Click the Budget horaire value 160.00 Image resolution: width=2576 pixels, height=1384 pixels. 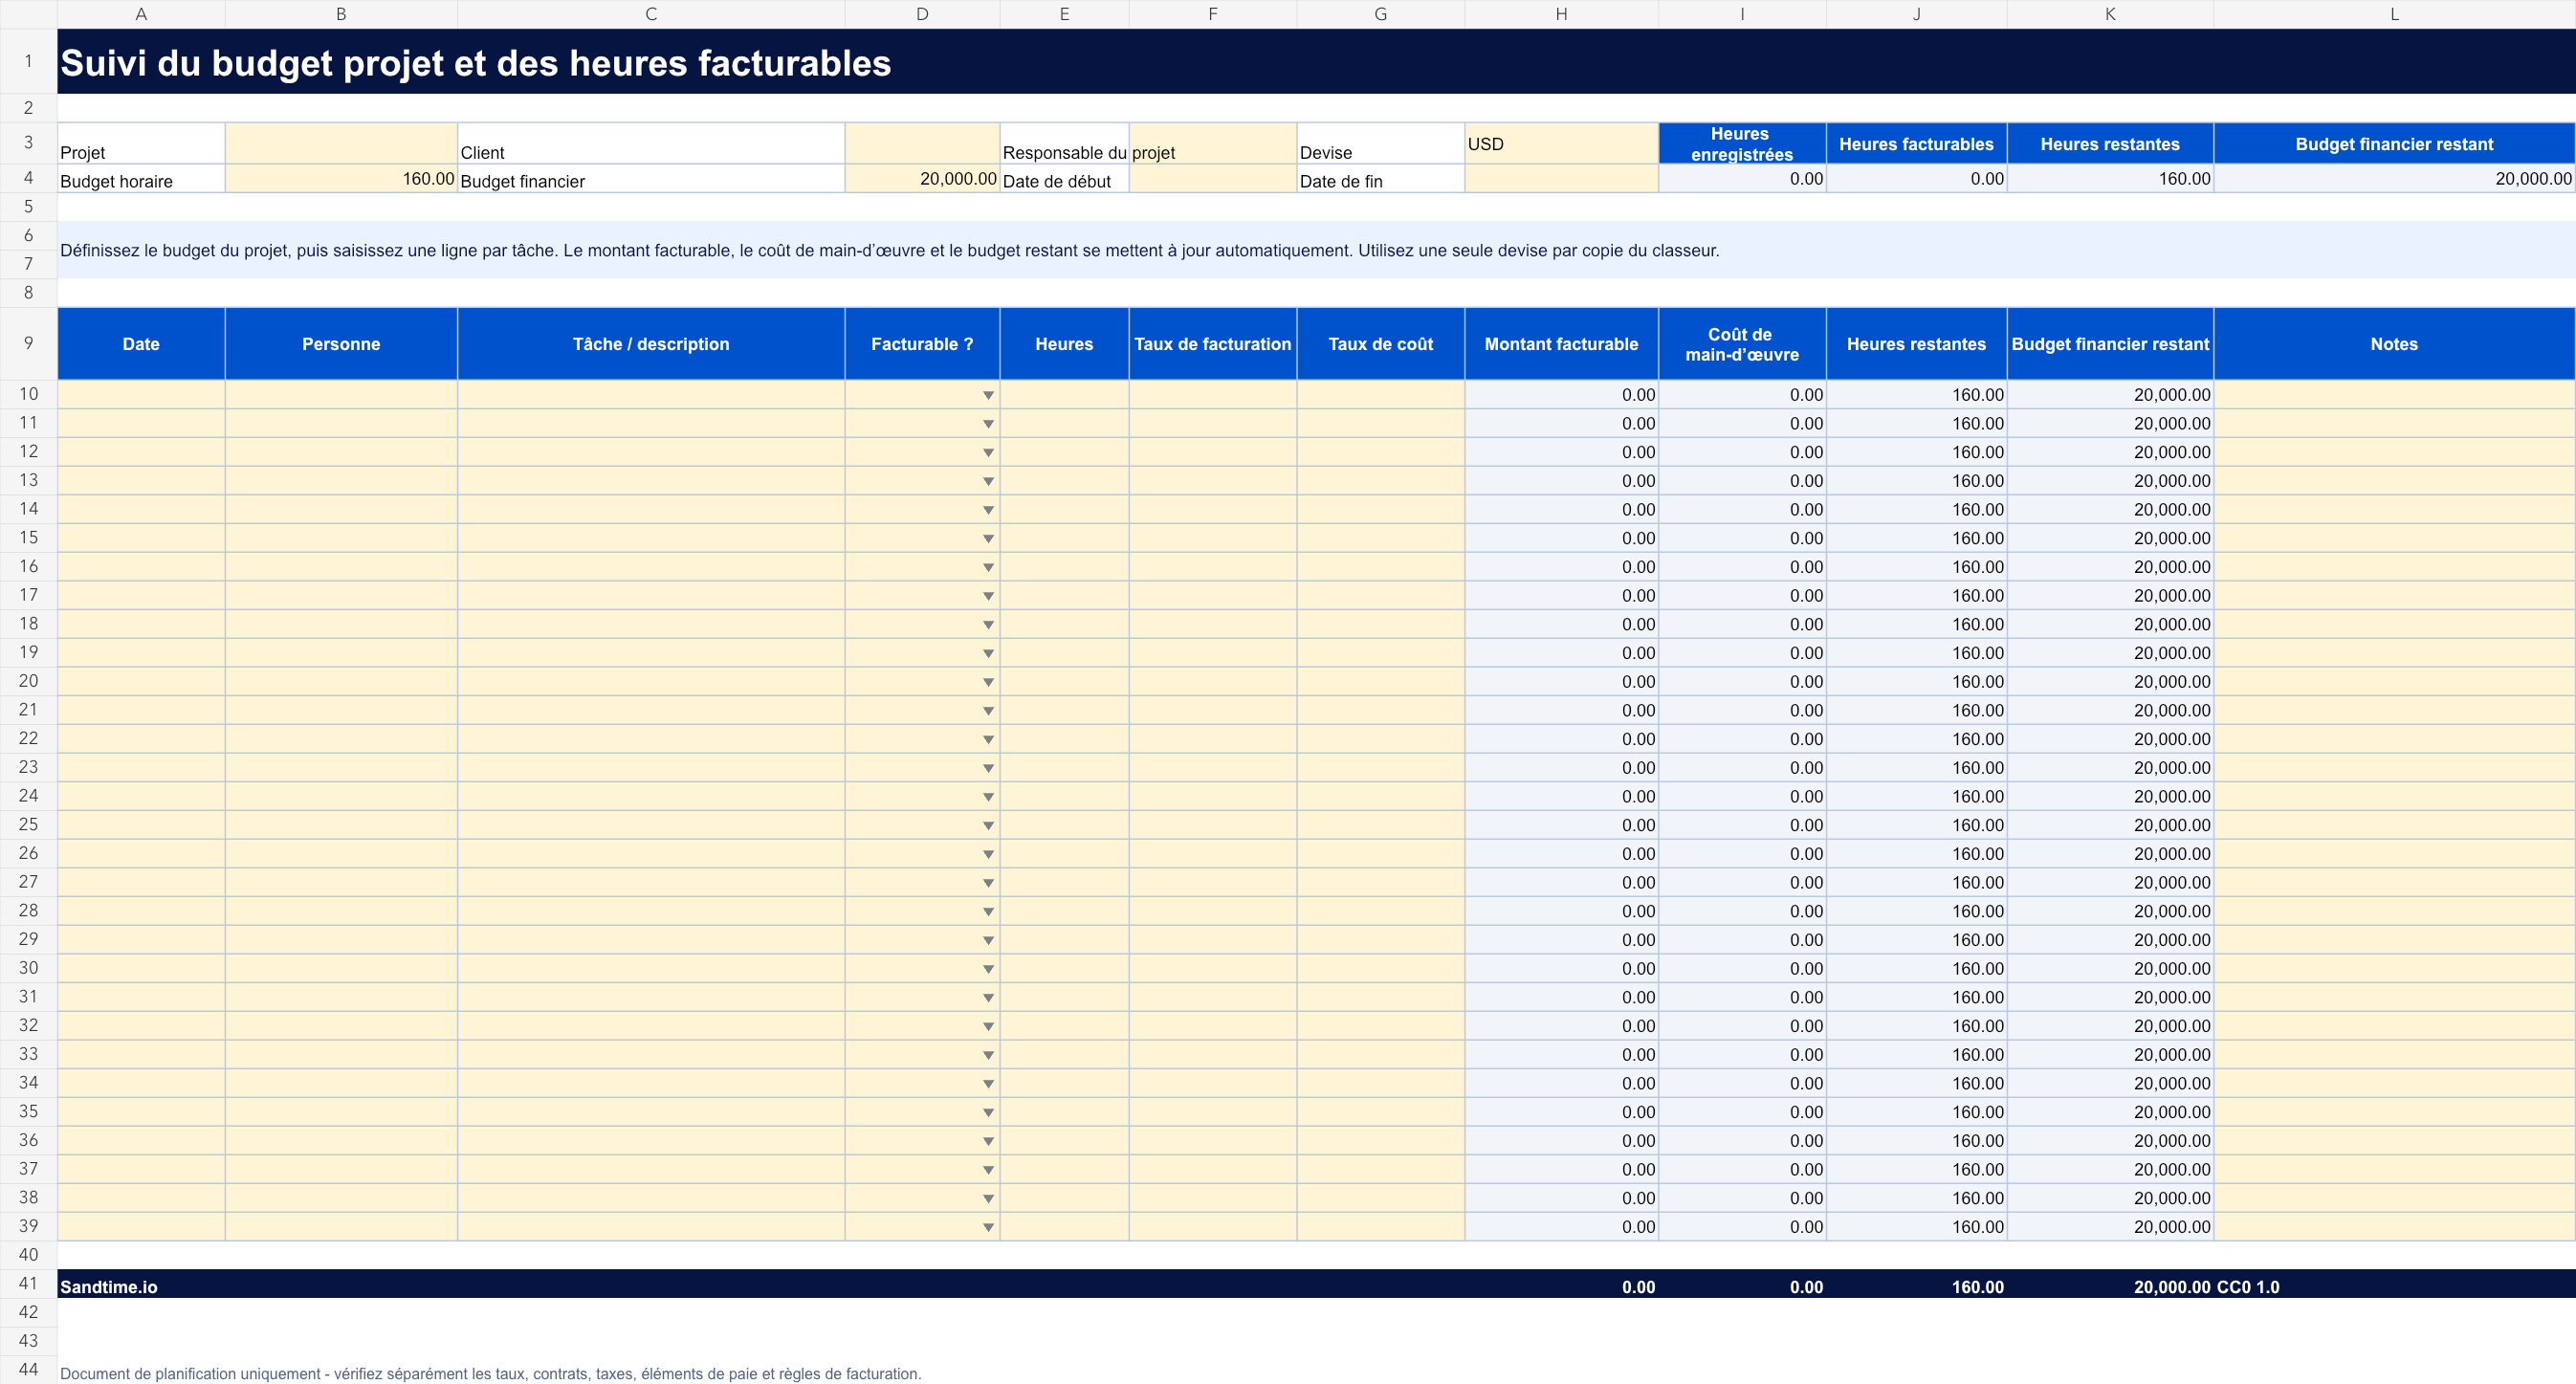click(341, 178)
